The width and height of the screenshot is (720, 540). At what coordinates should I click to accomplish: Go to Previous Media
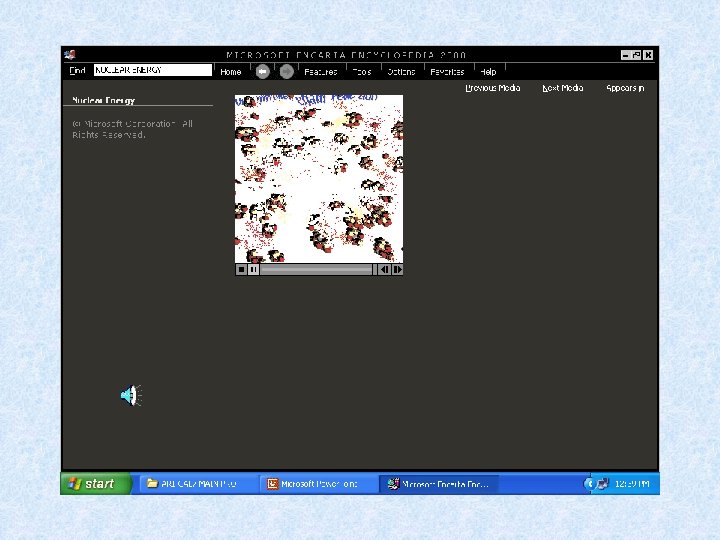click(493, 88)
